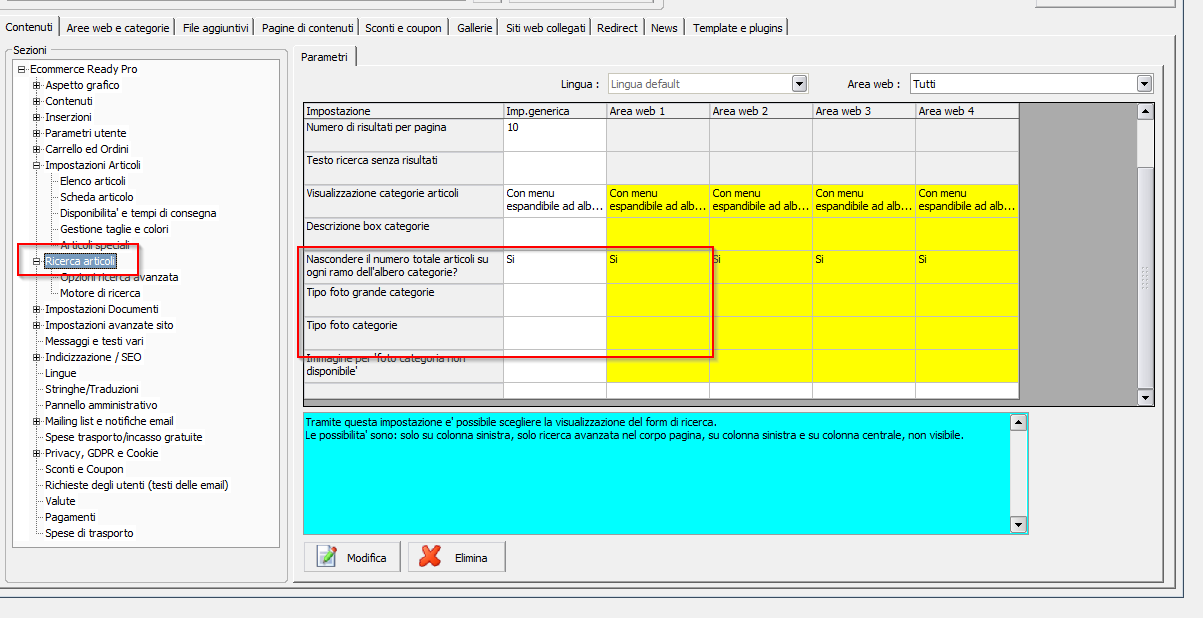
Task: Expand Mailing list e notifiche email node
Action: 37,421
